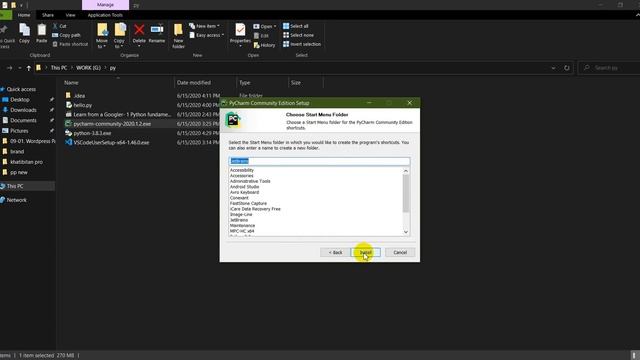Switch to the Share ribbon tab
Screen dimensions: 640x360
(x=48, y=15)
